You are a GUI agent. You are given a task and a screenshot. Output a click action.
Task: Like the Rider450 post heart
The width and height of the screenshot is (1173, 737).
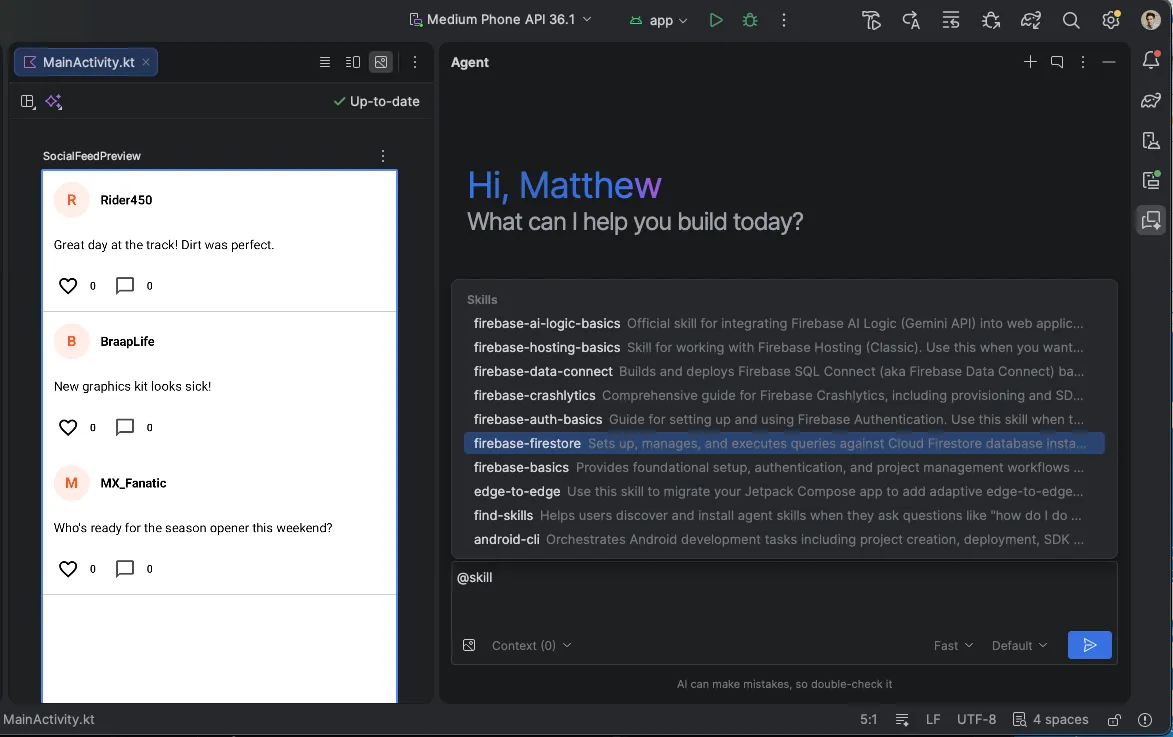tap(68, 286)
